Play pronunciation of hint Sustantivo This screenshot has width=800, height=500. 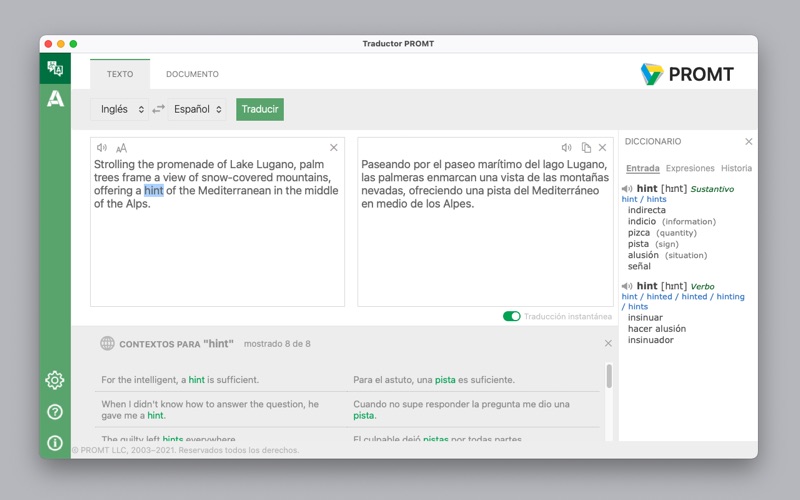(x=627, y=189)
